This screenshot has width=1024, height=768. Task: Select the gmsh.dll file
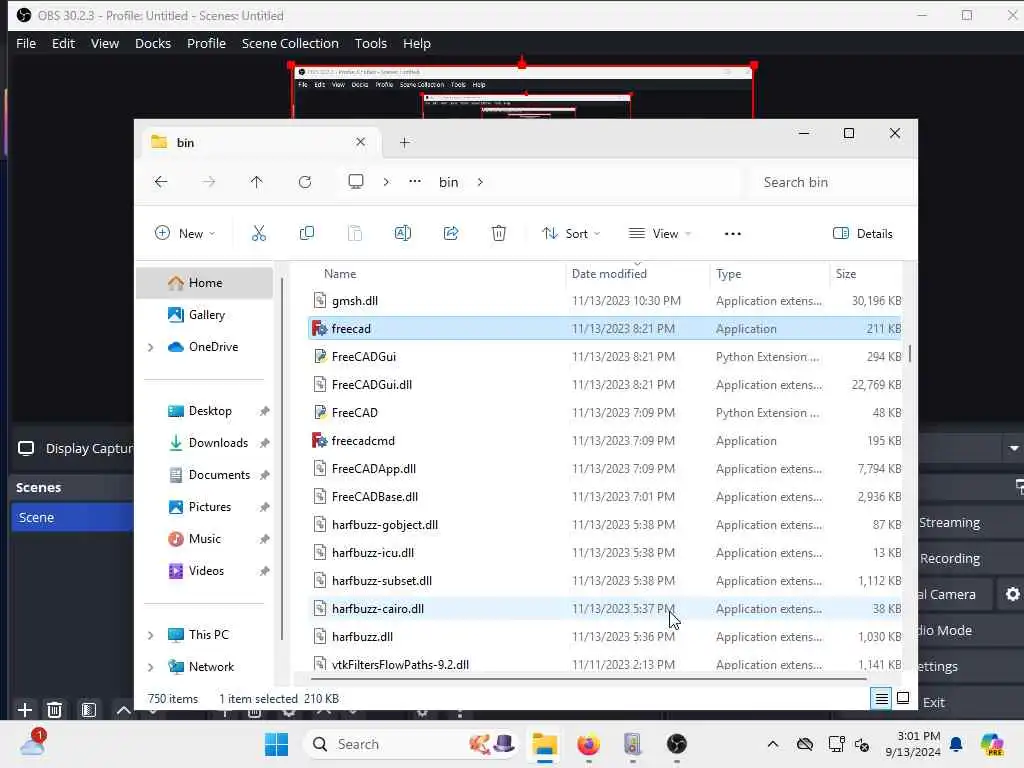tap(604, 301)
